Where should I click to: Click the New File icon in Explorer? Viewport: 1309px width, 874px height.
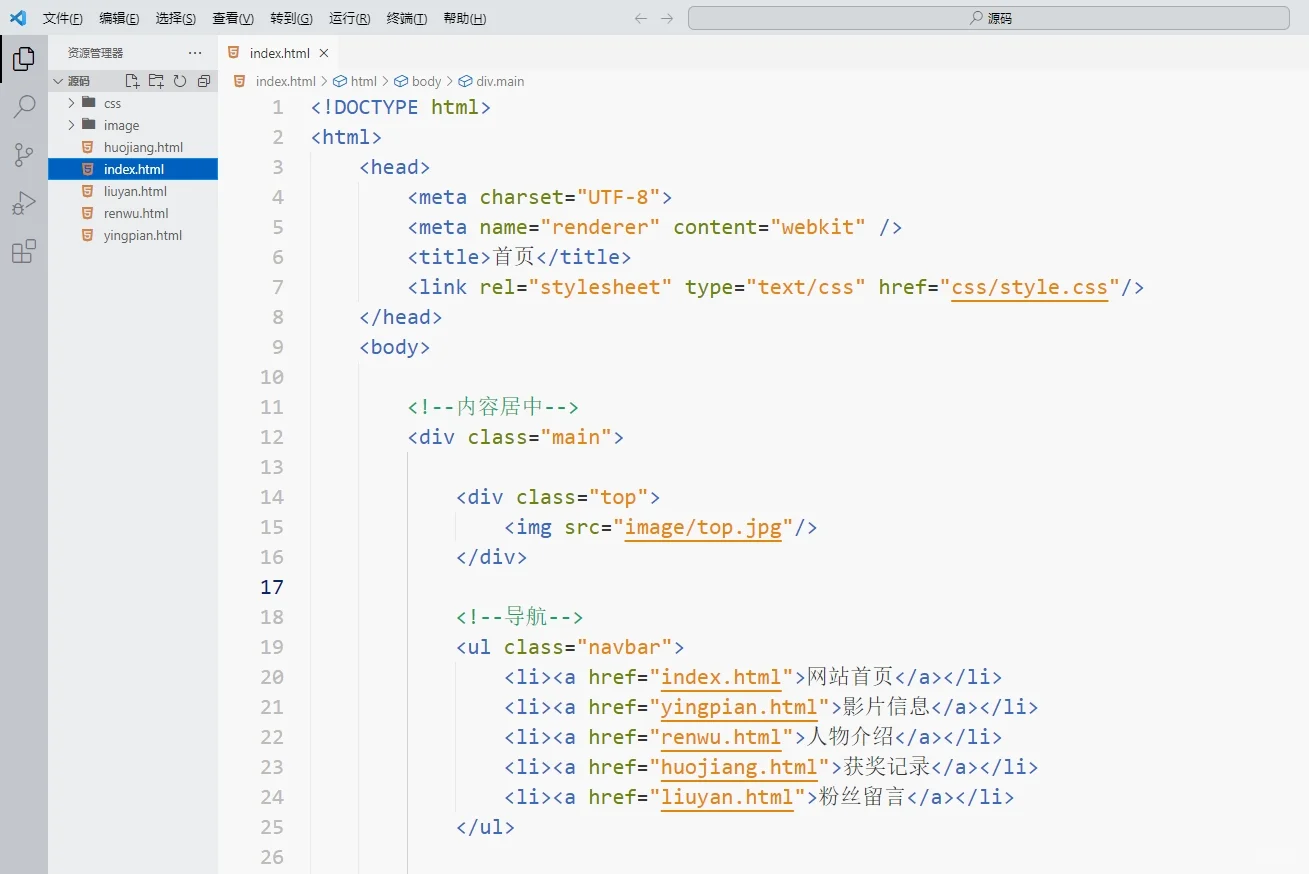tap(131, 81)
